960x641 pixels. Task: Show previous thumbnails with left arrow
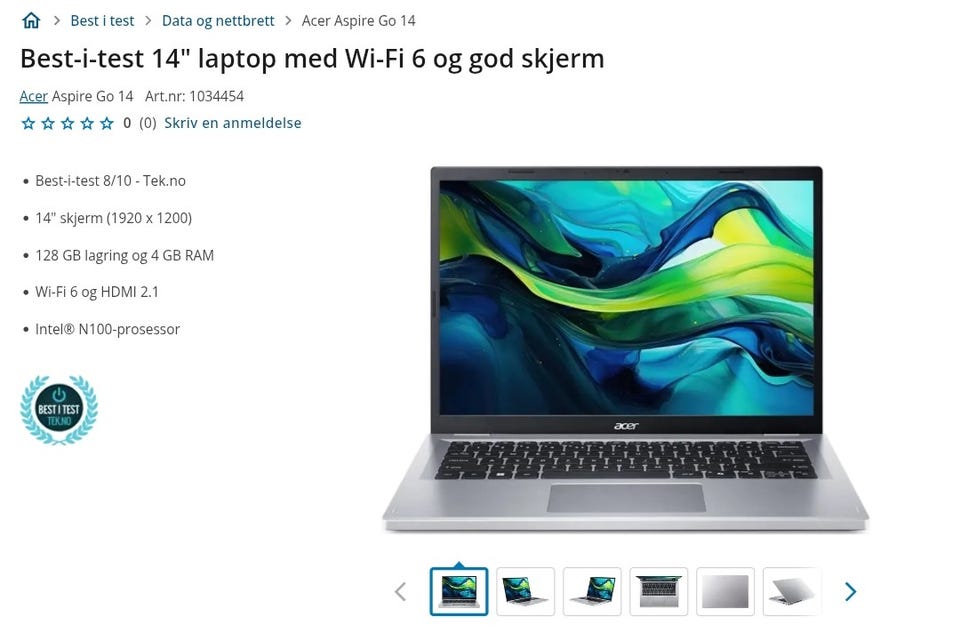400,592
